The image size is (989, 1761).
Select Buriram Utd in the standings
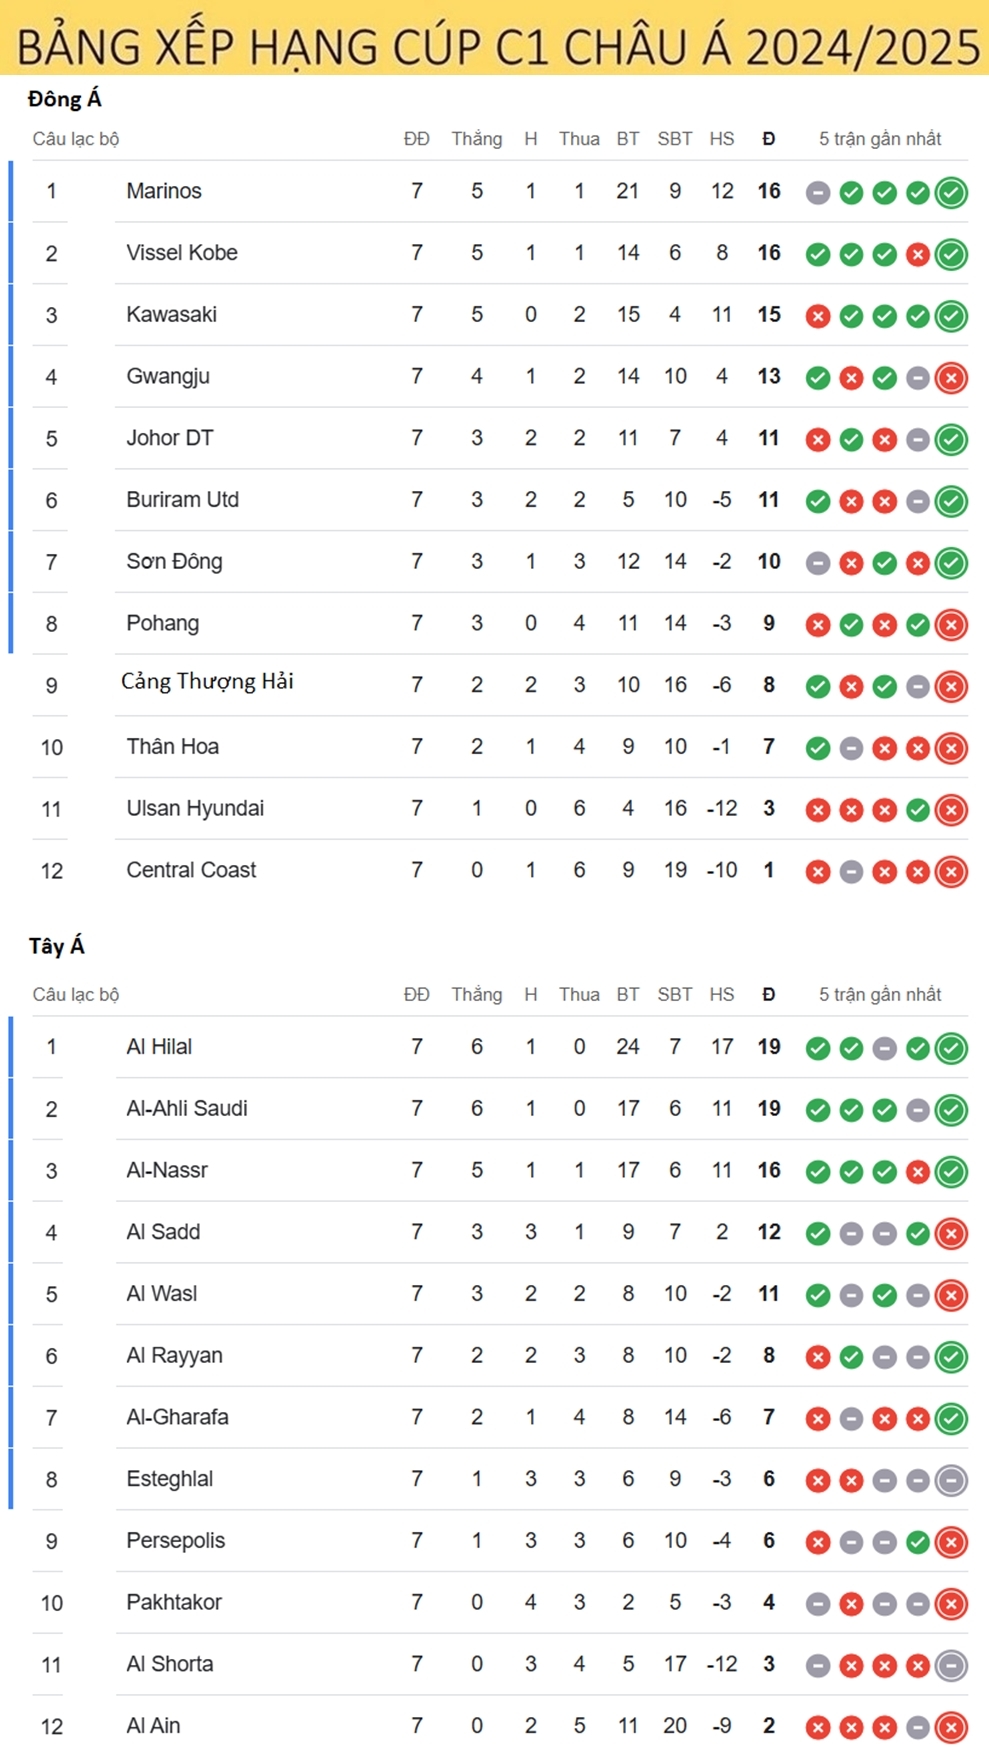coord(182,499)
